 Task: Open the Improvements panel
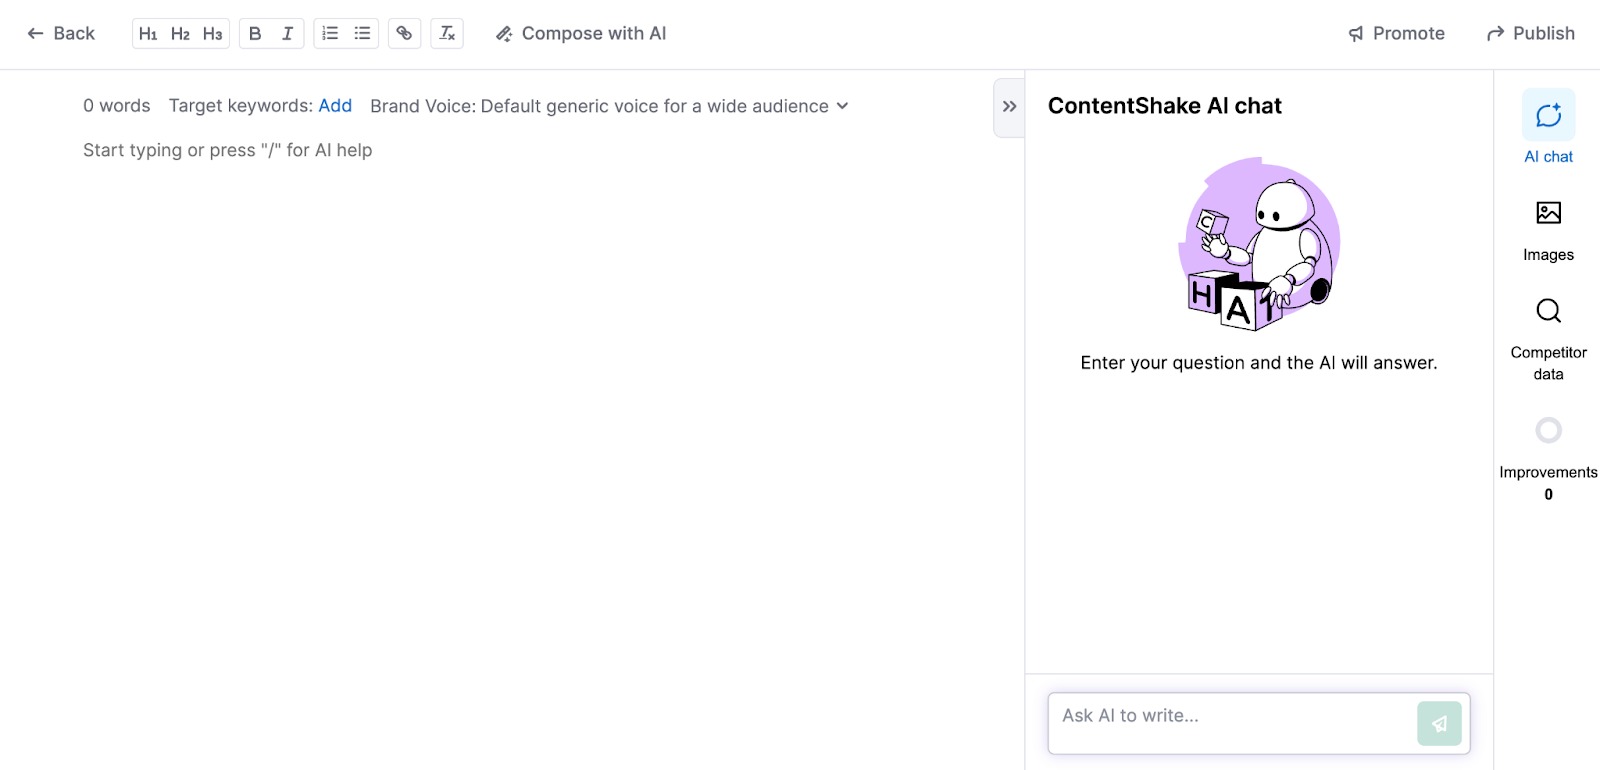coord(1548,459)
